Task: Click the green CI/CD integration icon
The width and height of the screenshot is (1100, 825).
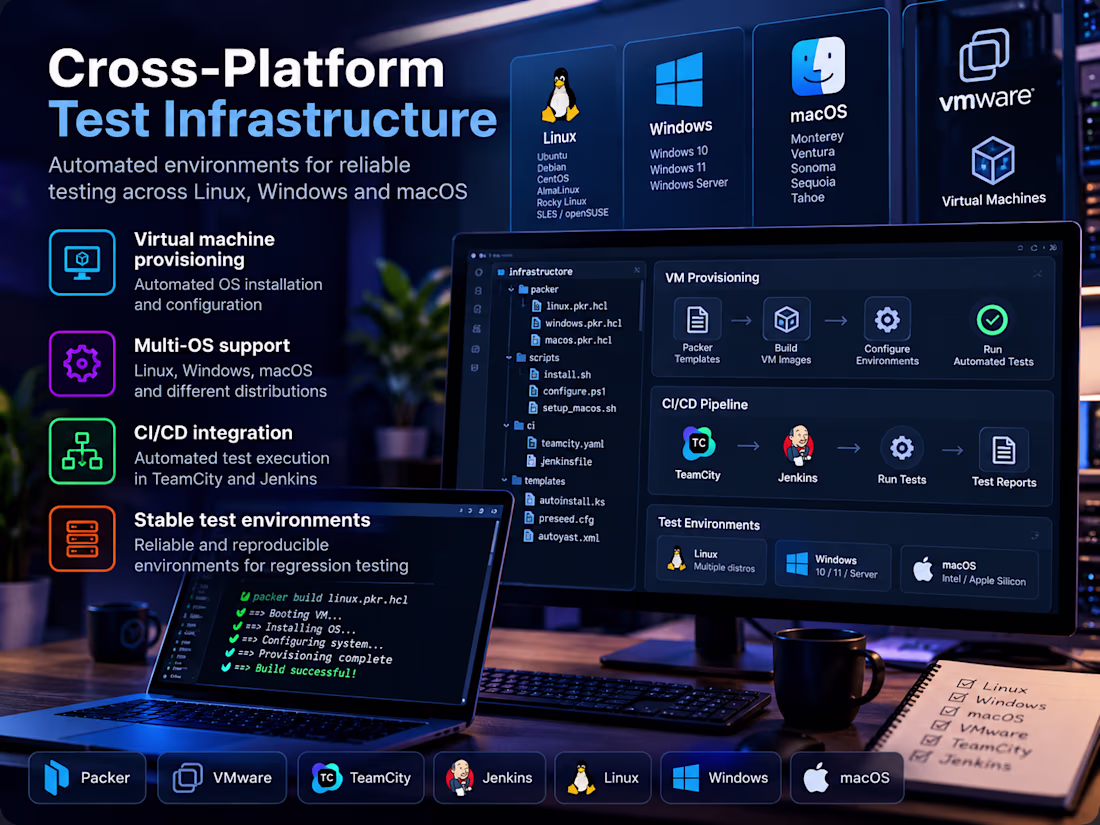Action: [x=82, y=451]
